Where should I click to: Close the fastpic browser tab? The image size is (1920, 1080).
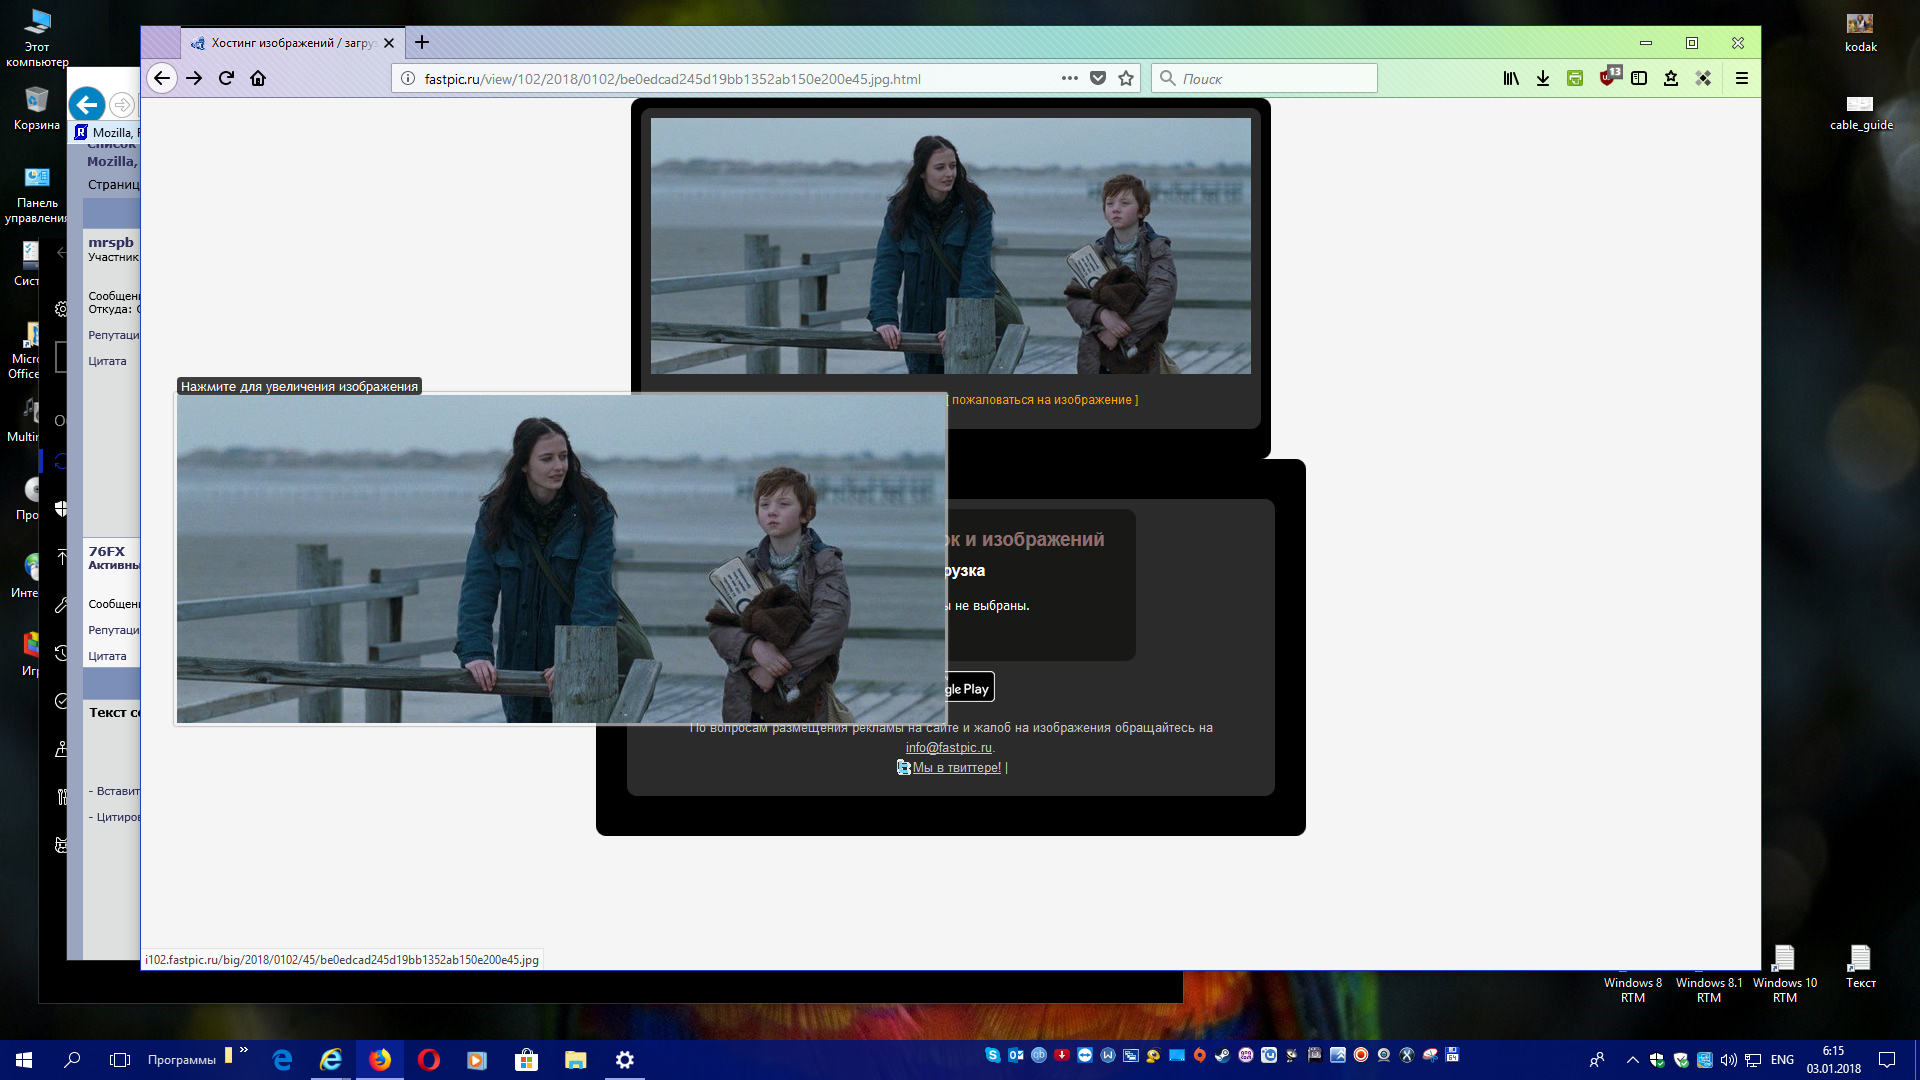tap(389, 43)
